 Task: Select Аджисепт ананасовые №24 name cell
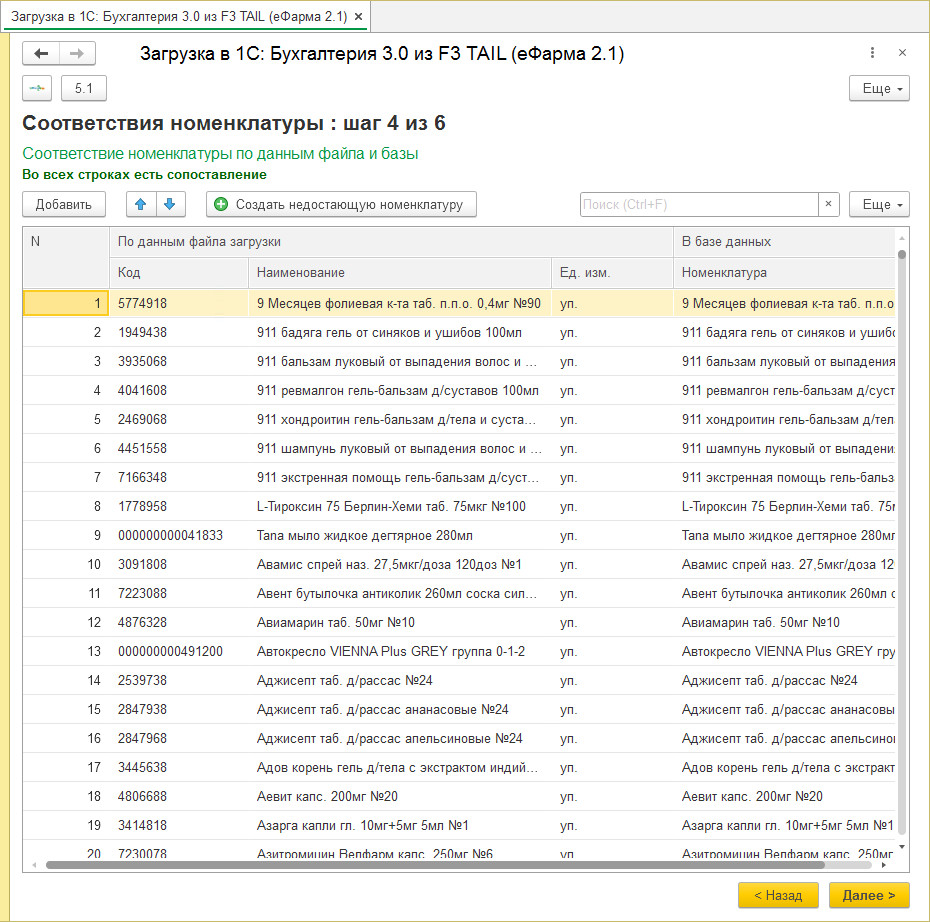pos(400,710)
